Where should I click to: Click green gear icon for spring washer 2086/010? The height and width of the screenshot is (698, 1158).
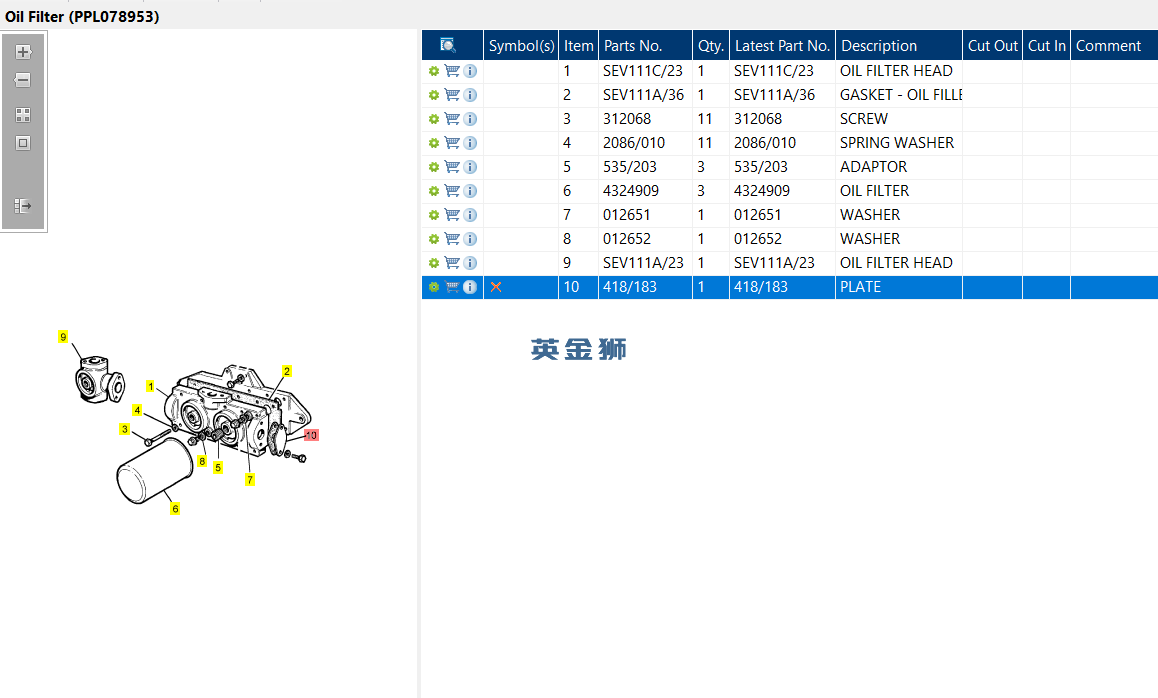(x=434, y=143)
